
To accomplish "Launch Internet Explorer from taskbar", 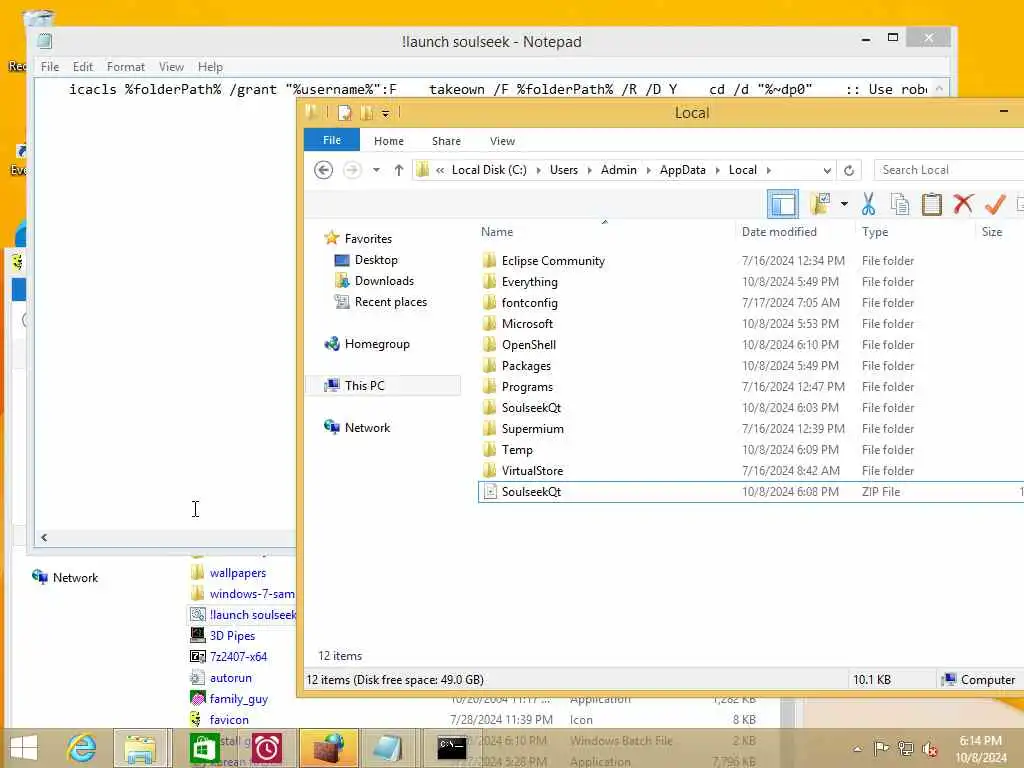I will coord(82,748).
